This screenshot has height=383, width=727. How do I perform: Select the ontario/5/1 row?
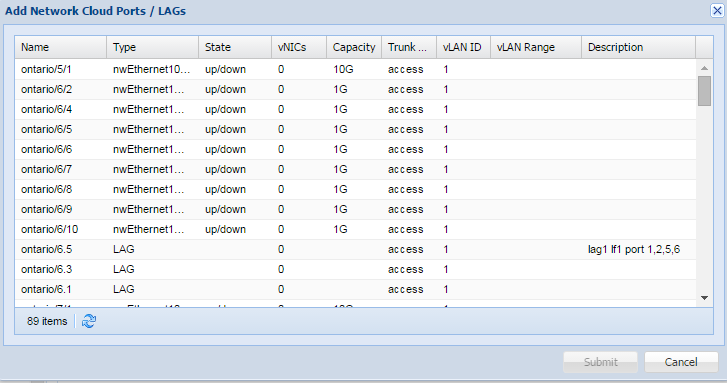[355, 70]
